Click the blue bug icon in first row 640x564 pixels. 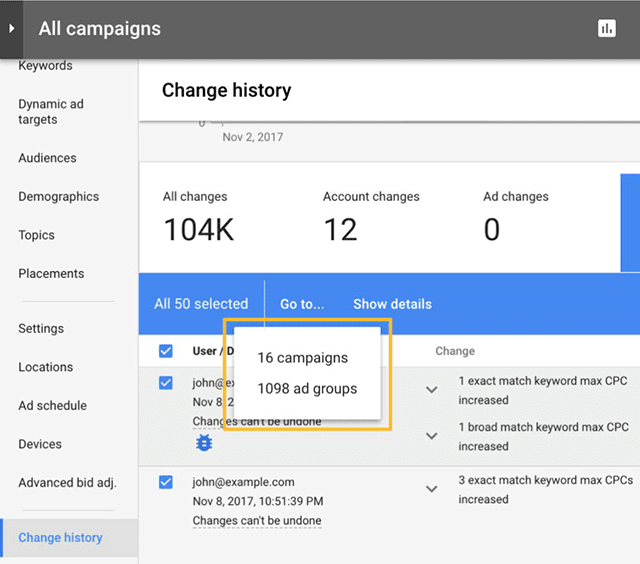204,442
